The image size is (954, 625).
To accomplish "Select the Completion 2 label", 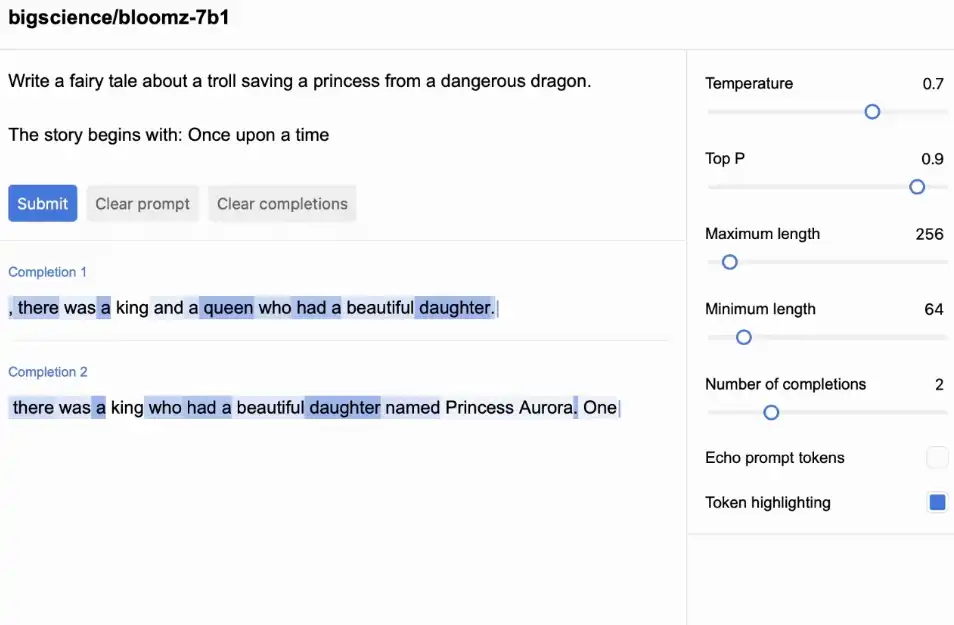I will [48, 372].
